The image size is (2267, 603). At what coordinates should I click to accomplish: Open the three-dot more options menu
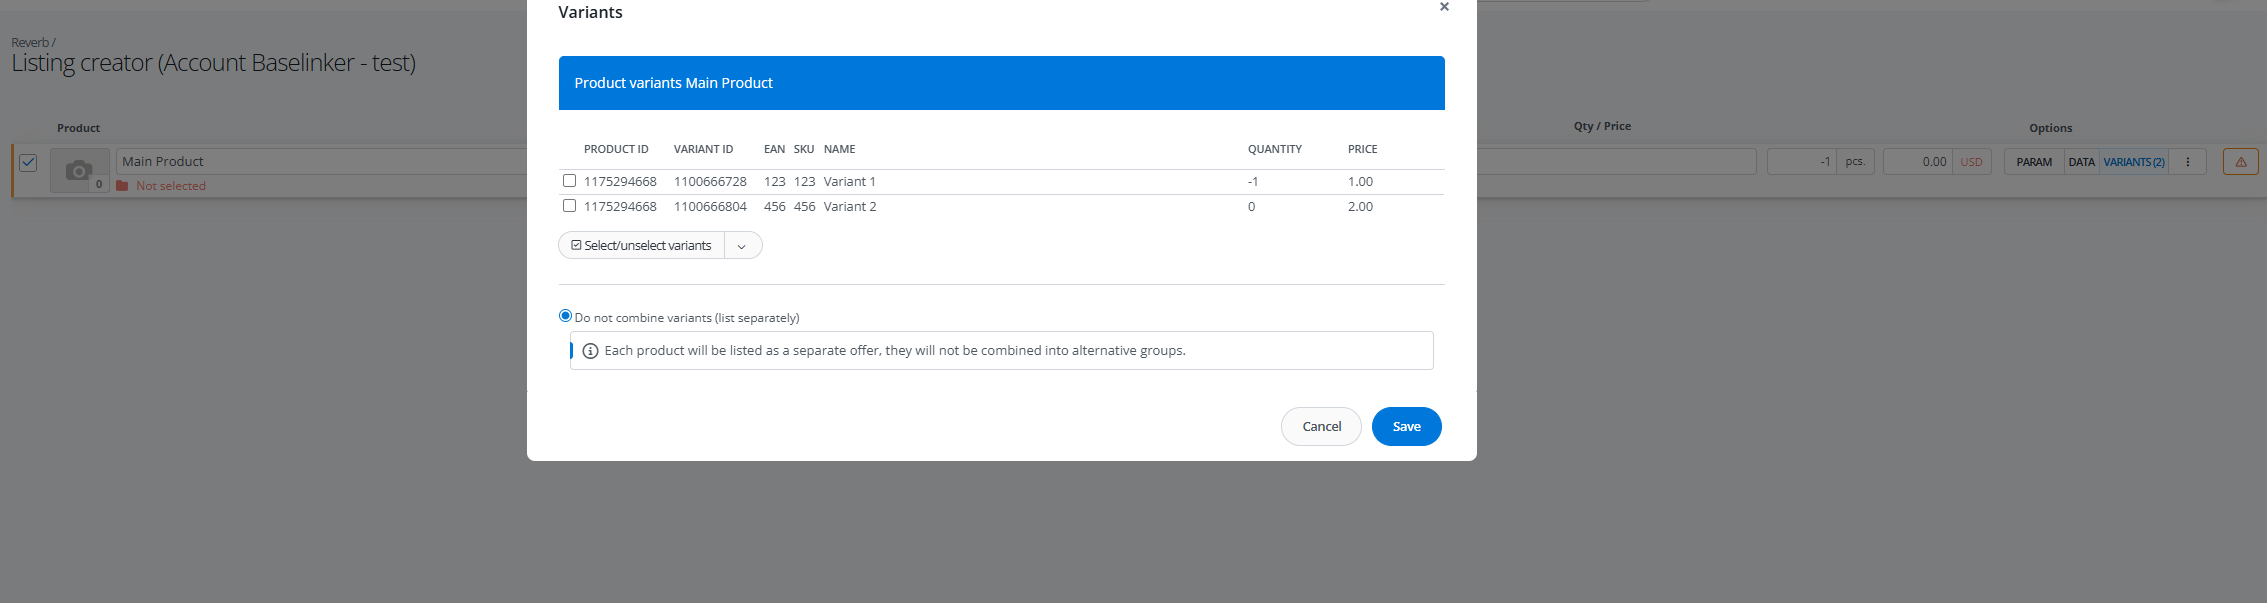(x=2188, y=162)
